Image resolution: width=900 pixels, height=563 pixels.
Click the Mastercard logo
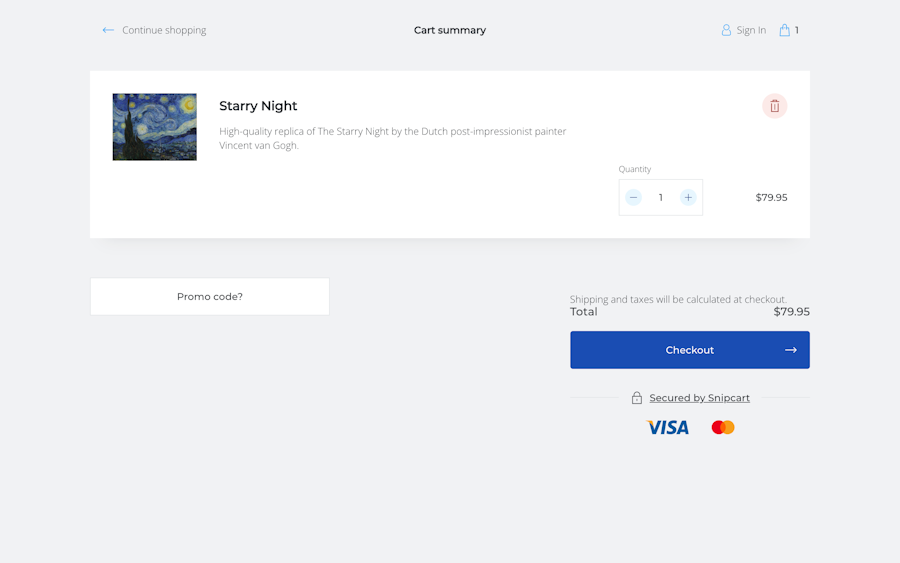[723, 427]
